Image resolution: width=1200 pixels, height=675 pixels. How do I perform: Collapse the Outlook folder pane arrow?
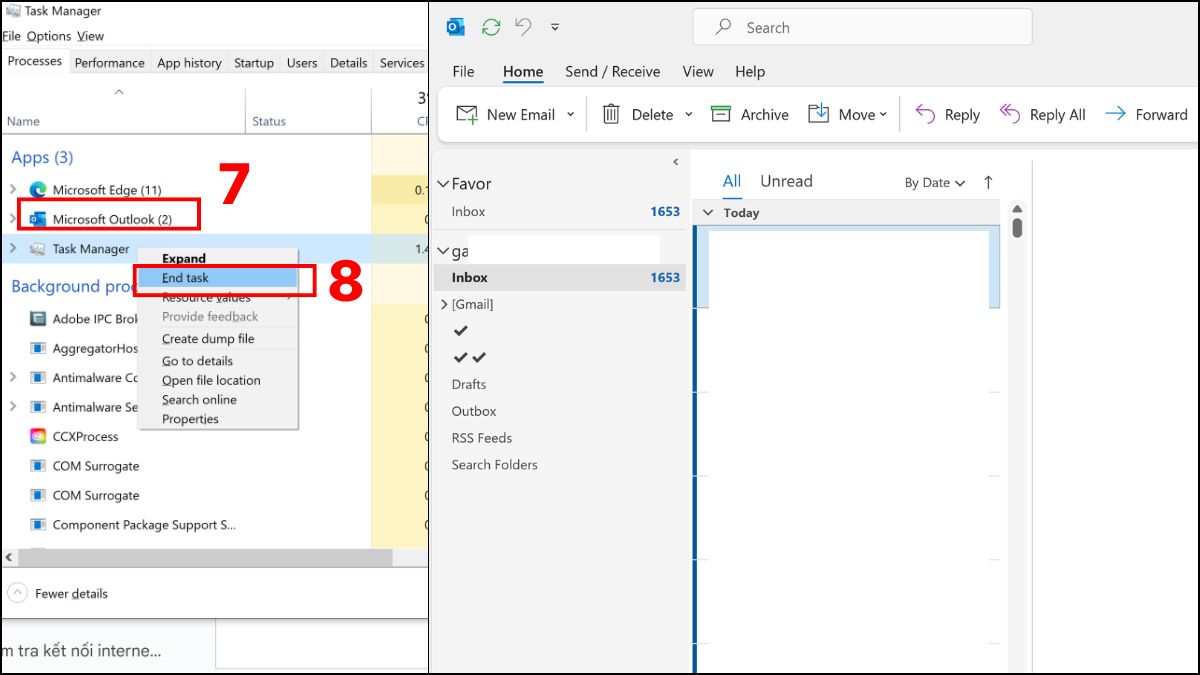pos(676,162)
